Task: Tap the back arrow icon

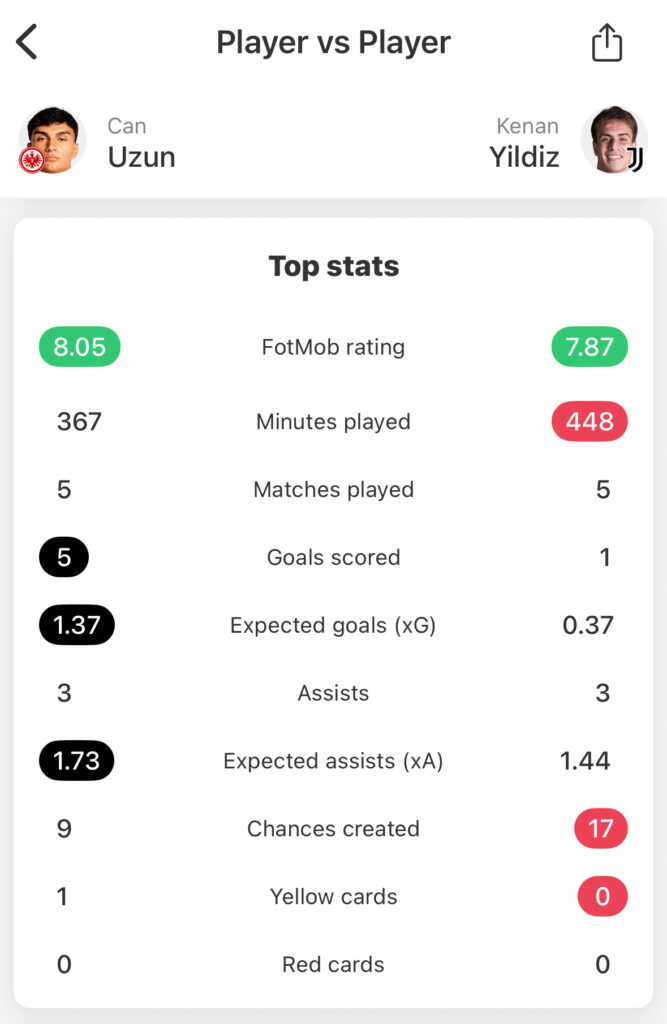Action: [x=27, y=42]
